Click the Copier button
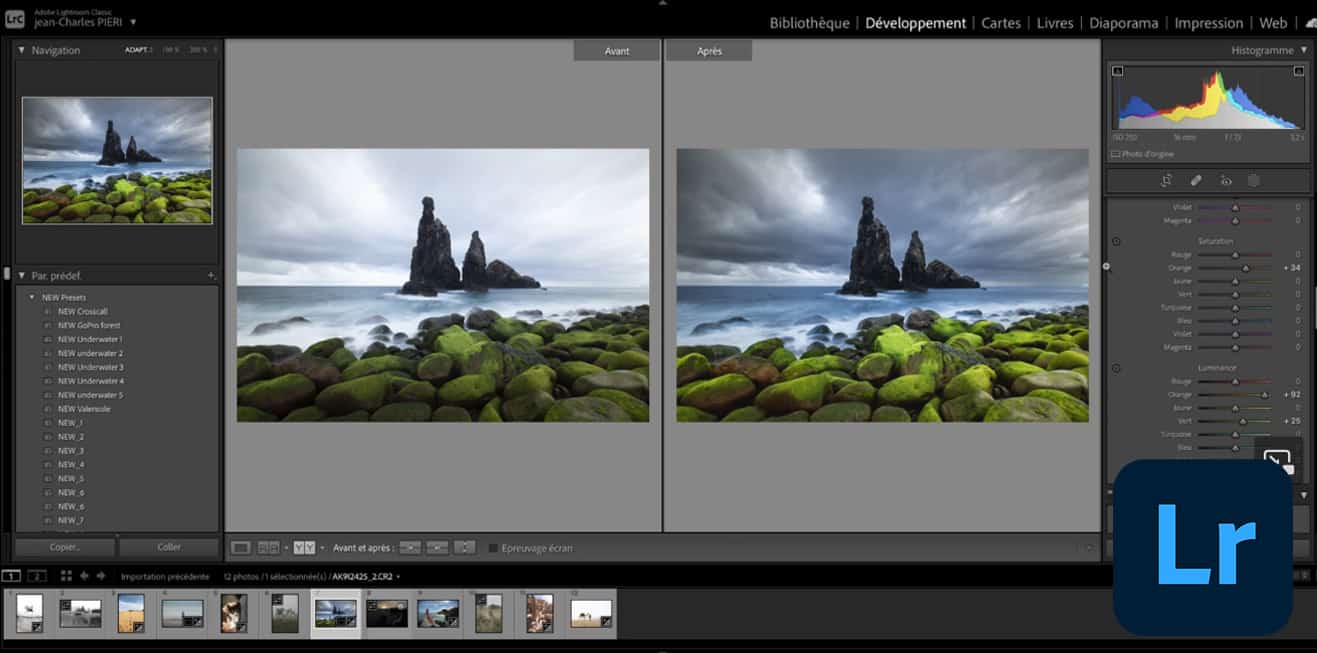1317x653 pixels. point(65,547)
